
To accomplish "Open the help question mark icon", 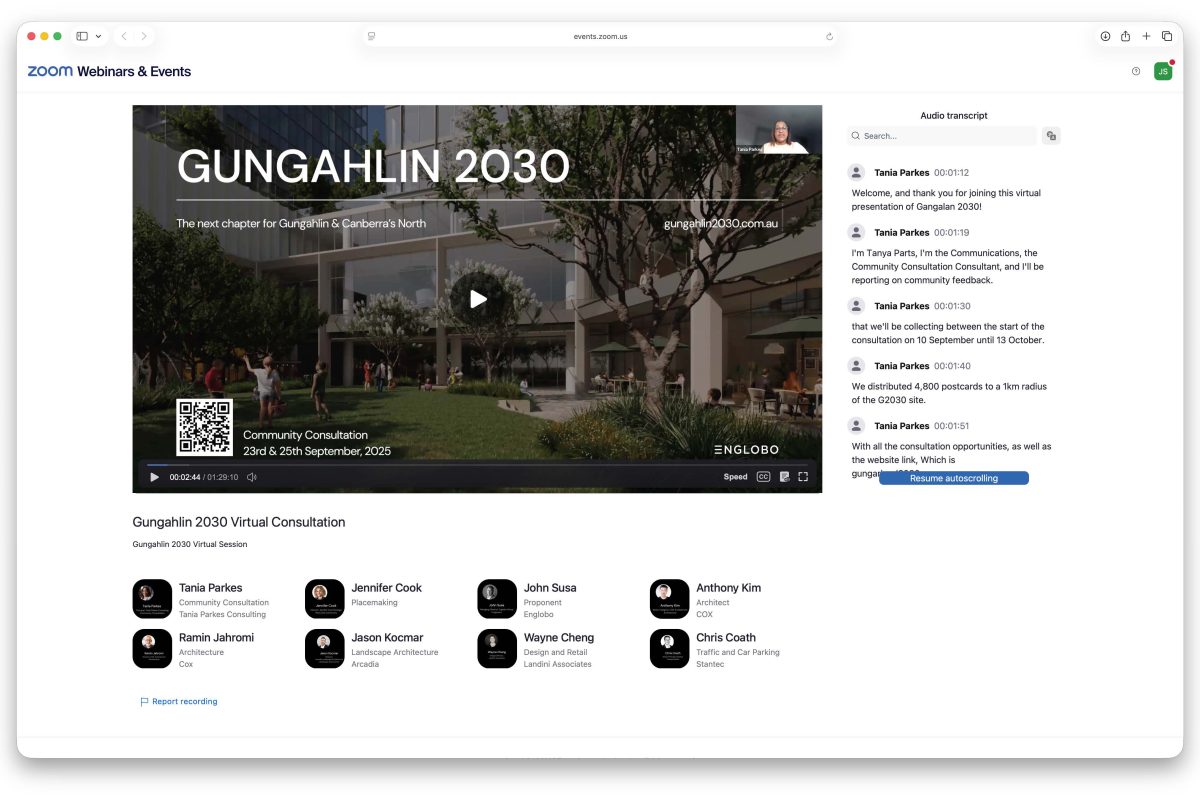I will tap(1136, 71).
